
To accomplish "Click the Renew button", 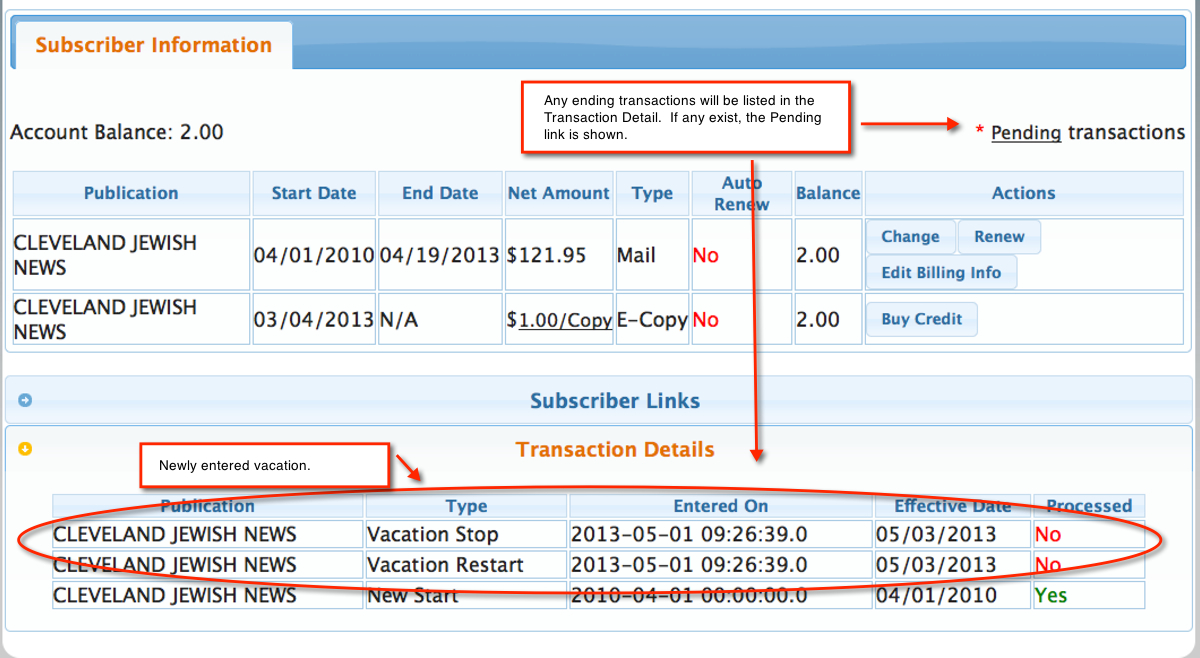I will tap(999, 237).
